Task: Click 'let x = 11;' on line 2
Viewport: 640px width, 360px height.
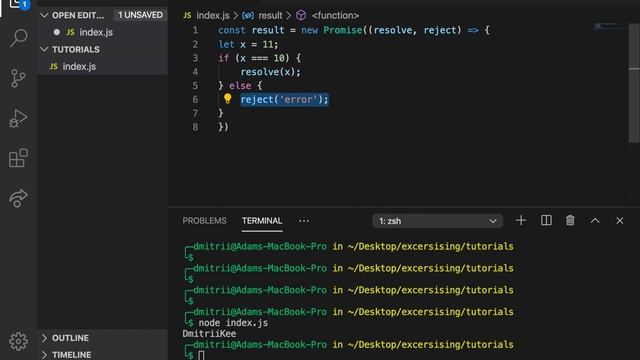Action: click(248, 44)
